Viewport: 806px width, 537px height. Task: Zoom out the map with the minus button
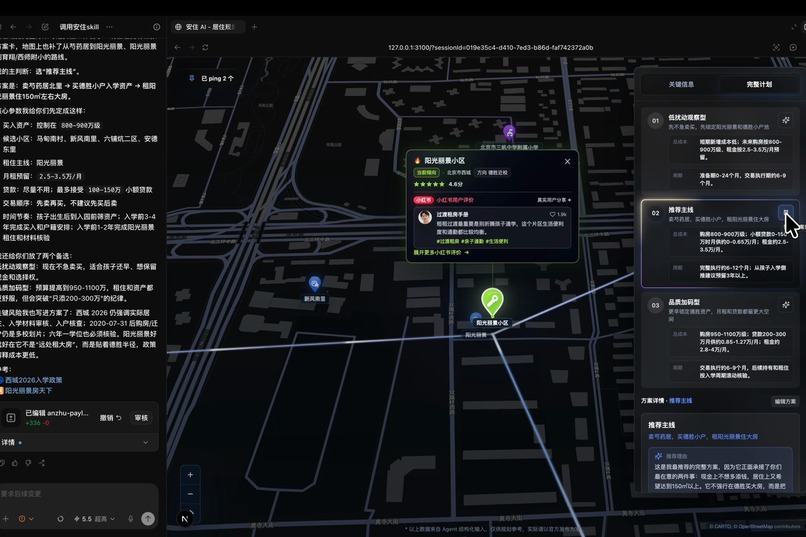[190, 494]
